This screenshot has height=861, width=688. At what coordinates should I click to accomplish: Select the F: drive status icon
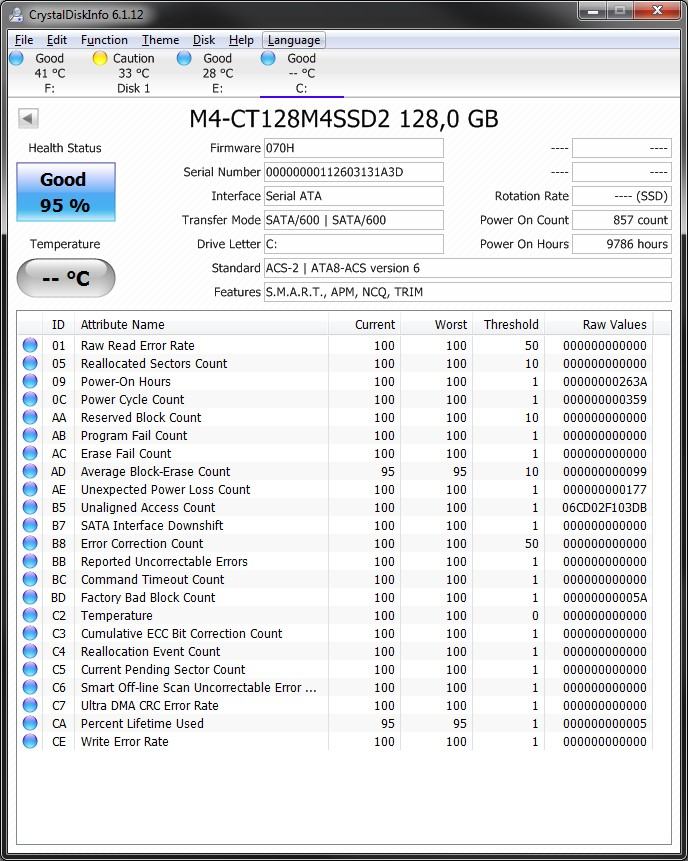(17, 58)
